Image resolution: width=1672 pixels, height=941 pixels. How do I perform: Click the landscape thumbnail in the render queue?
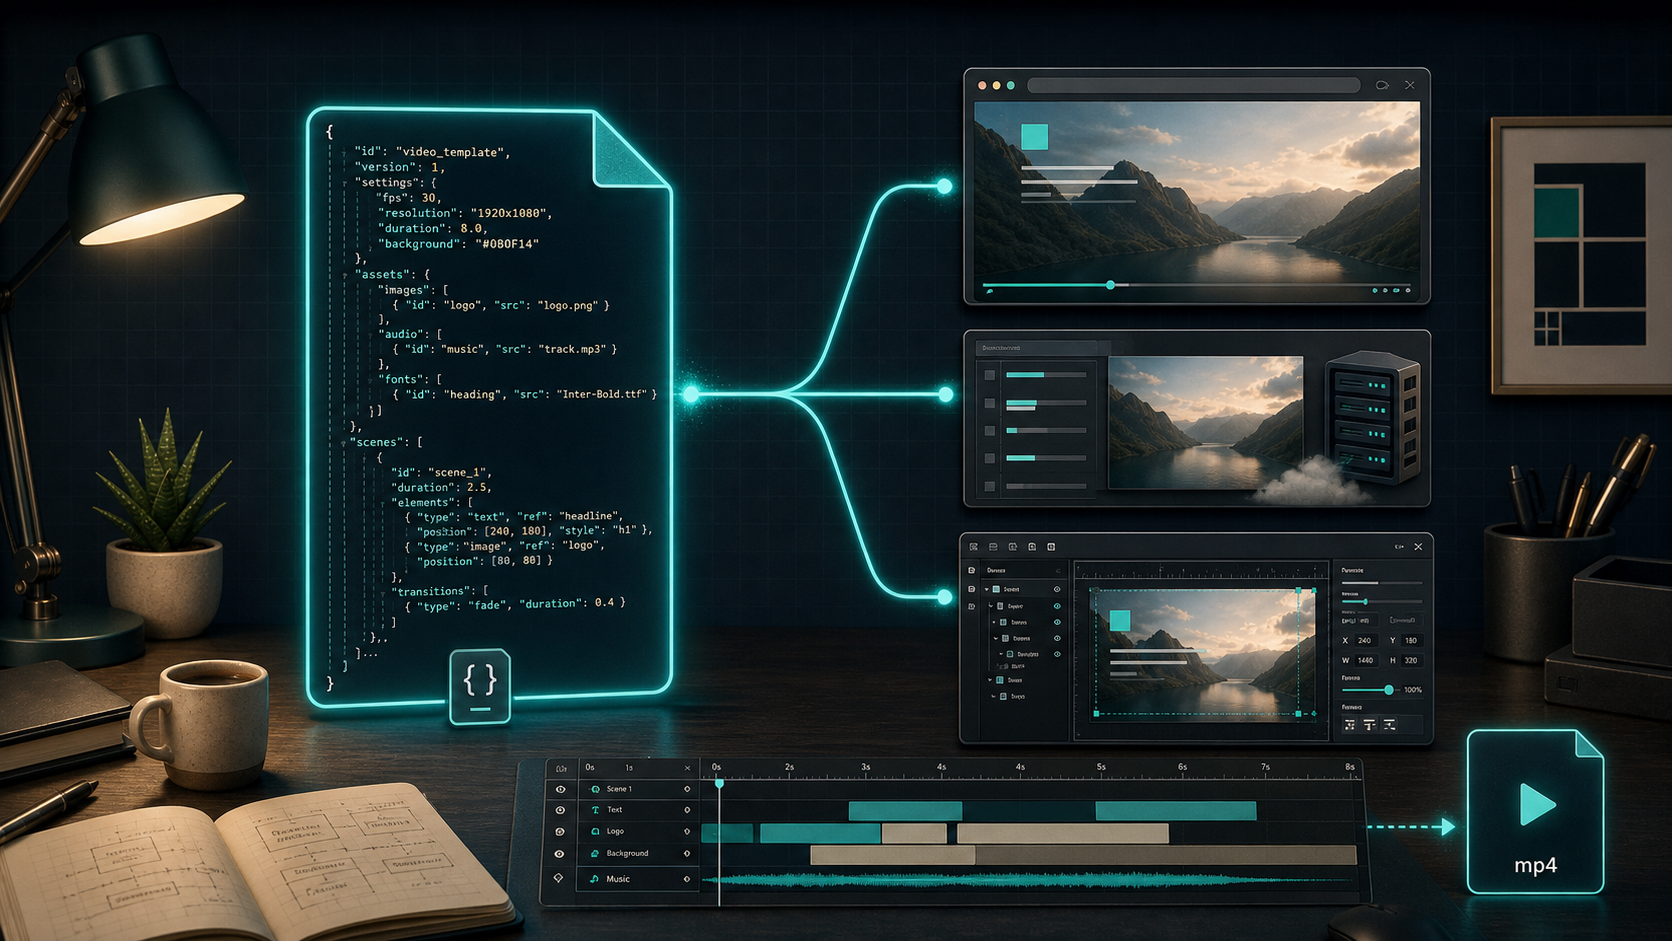[1206, 422]
